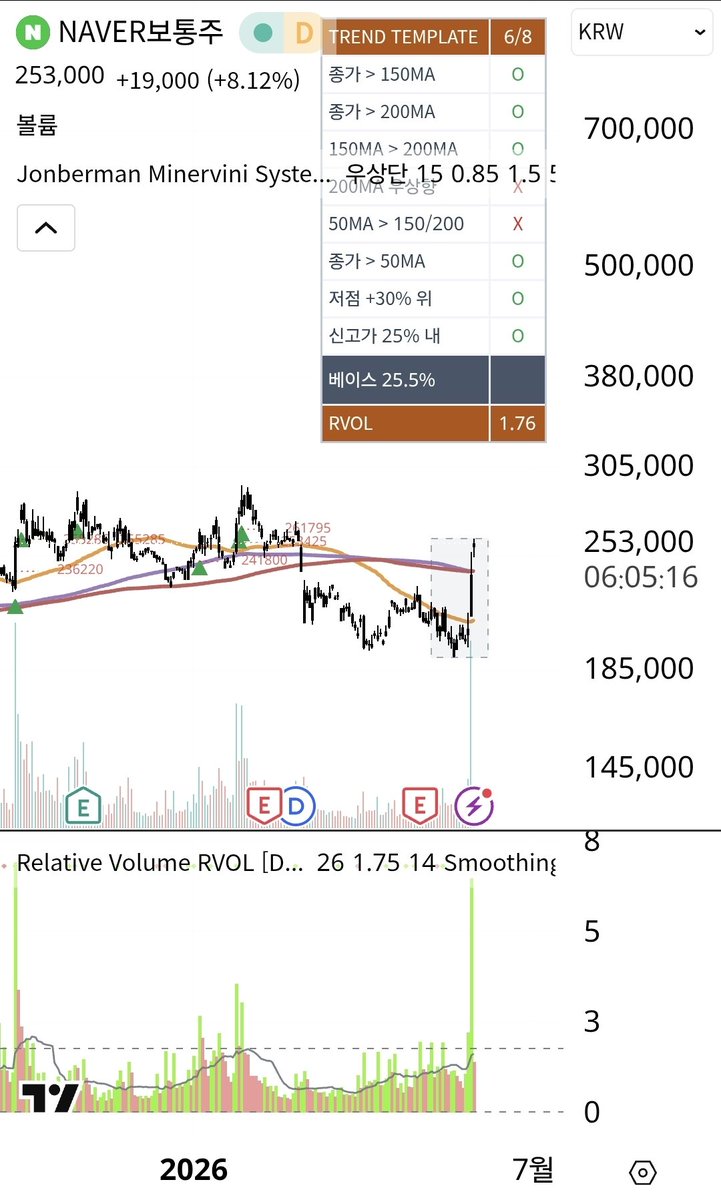Tap the 700,000 price axis label
The height and width of the screenshot is (1200, 721).
(639, 128)
